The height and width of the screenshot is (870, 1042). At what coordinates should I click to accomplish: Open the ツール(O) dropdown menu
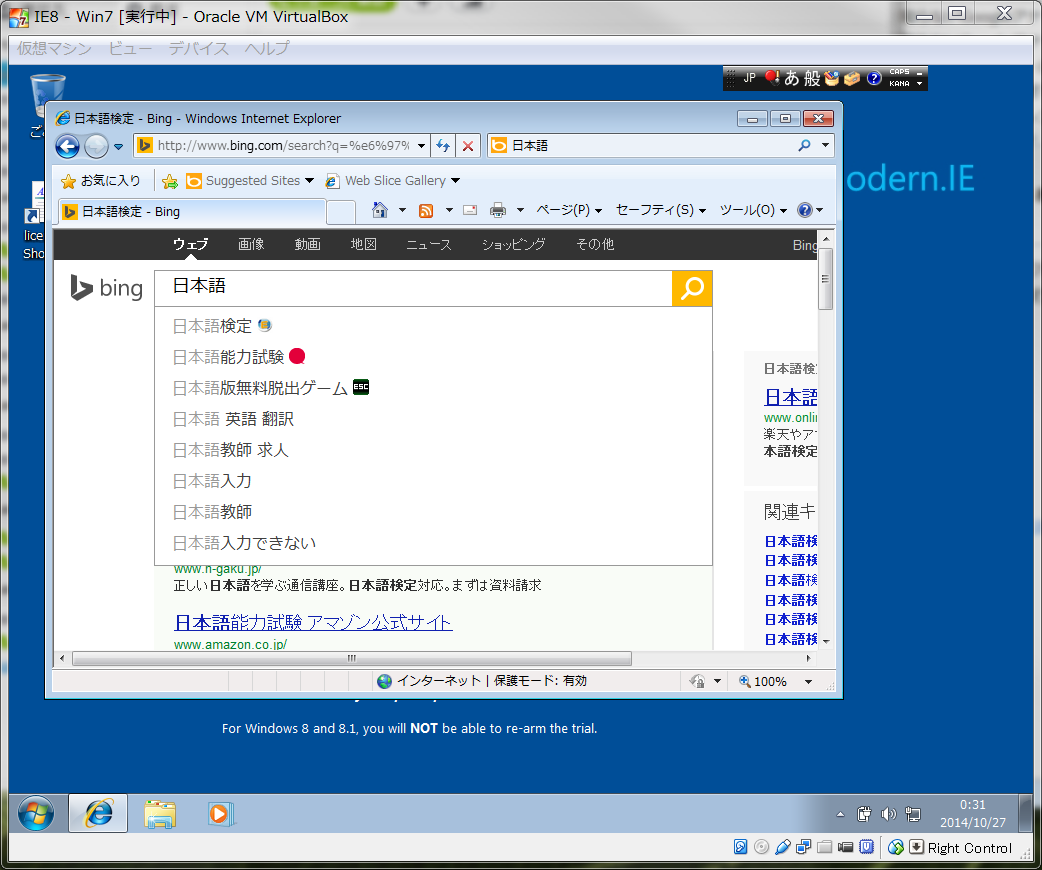(x=753, y=210)
